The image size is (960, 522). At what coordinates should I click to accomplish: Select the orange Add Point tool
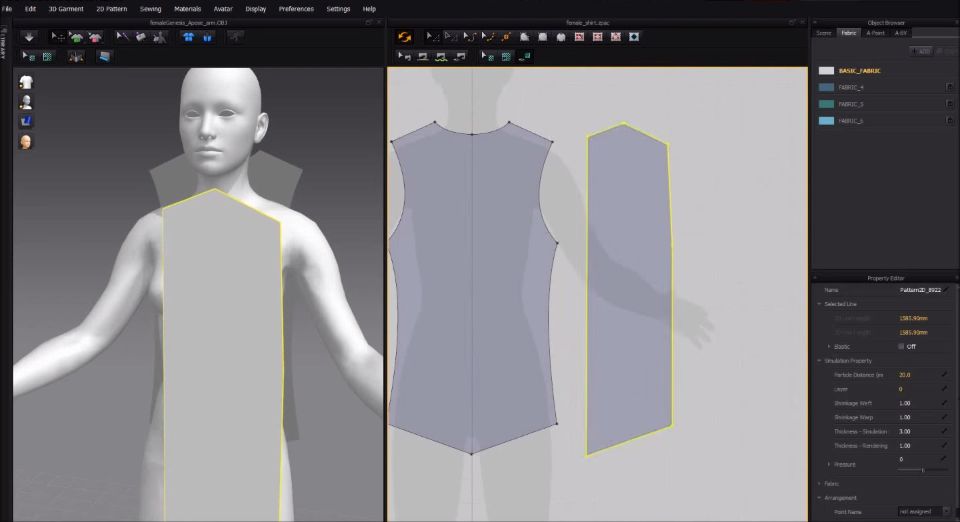pos(506,37)
